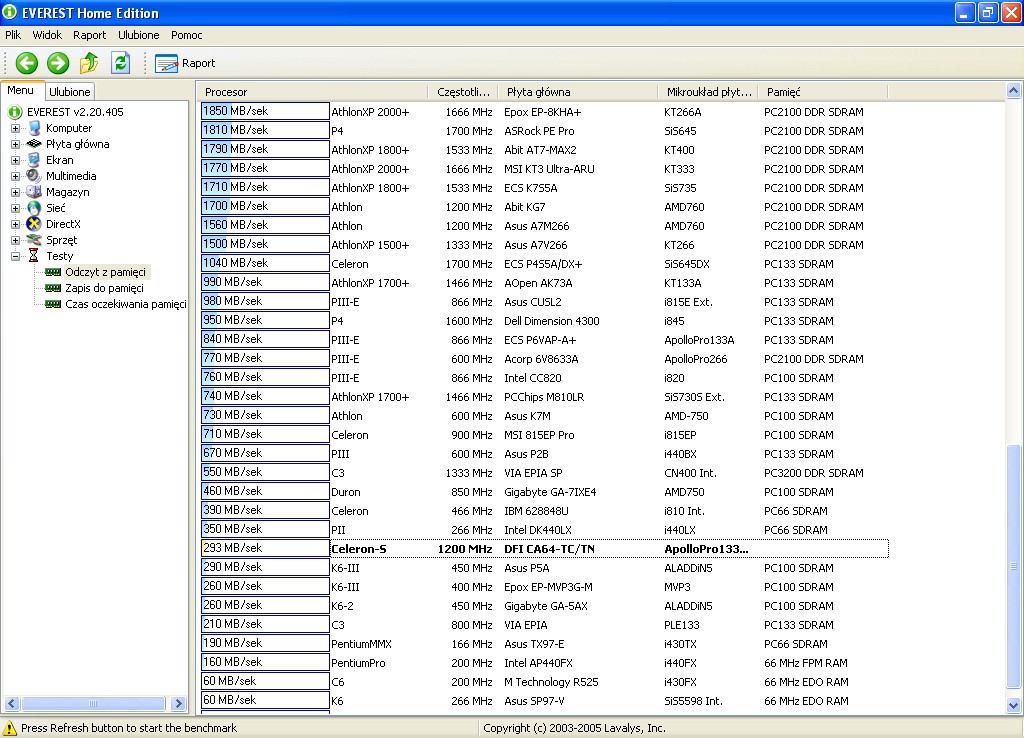Open the Raport toolbar button
The width and height of the screenshot is (1024, 738).
point(185,63)
